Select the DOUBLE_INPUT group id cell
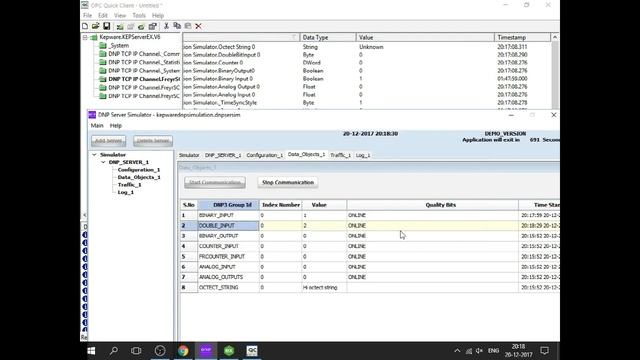Screen dimensions: 640x360 228,226
